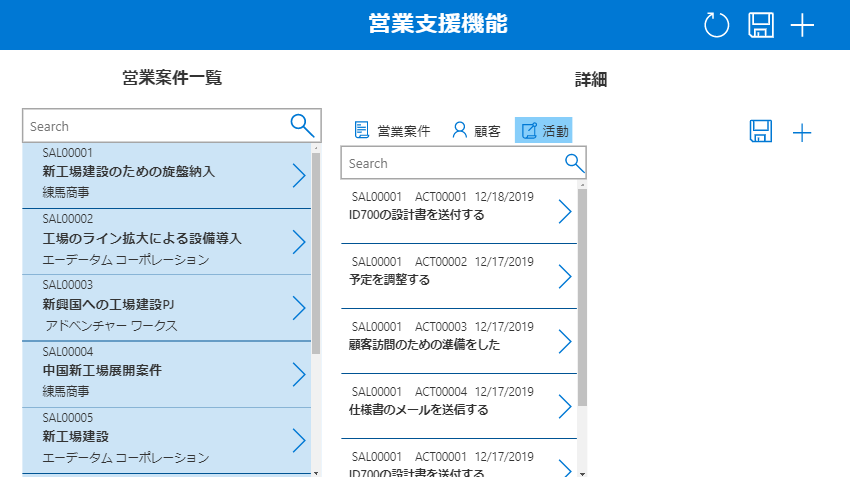
Task: Switch to the 顧客 tab
Action: [476, 131]
